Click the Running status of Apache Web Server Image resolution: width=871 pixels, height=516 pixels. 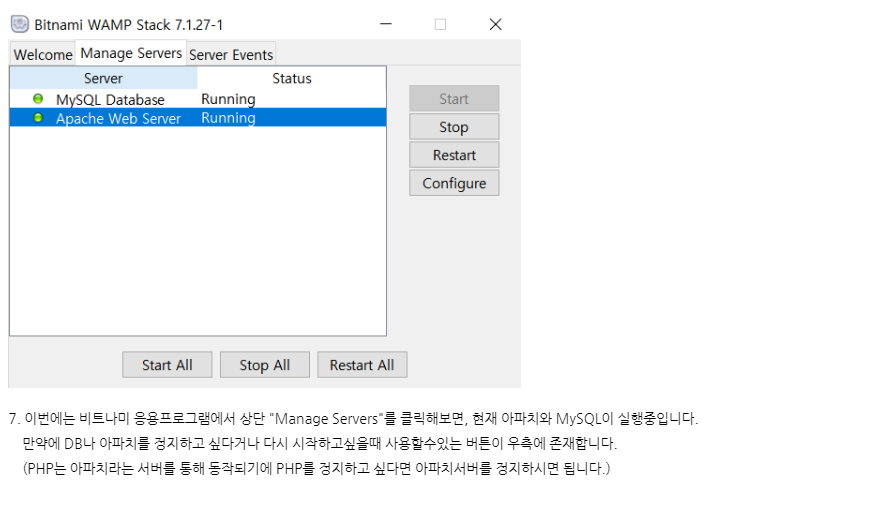228,118
